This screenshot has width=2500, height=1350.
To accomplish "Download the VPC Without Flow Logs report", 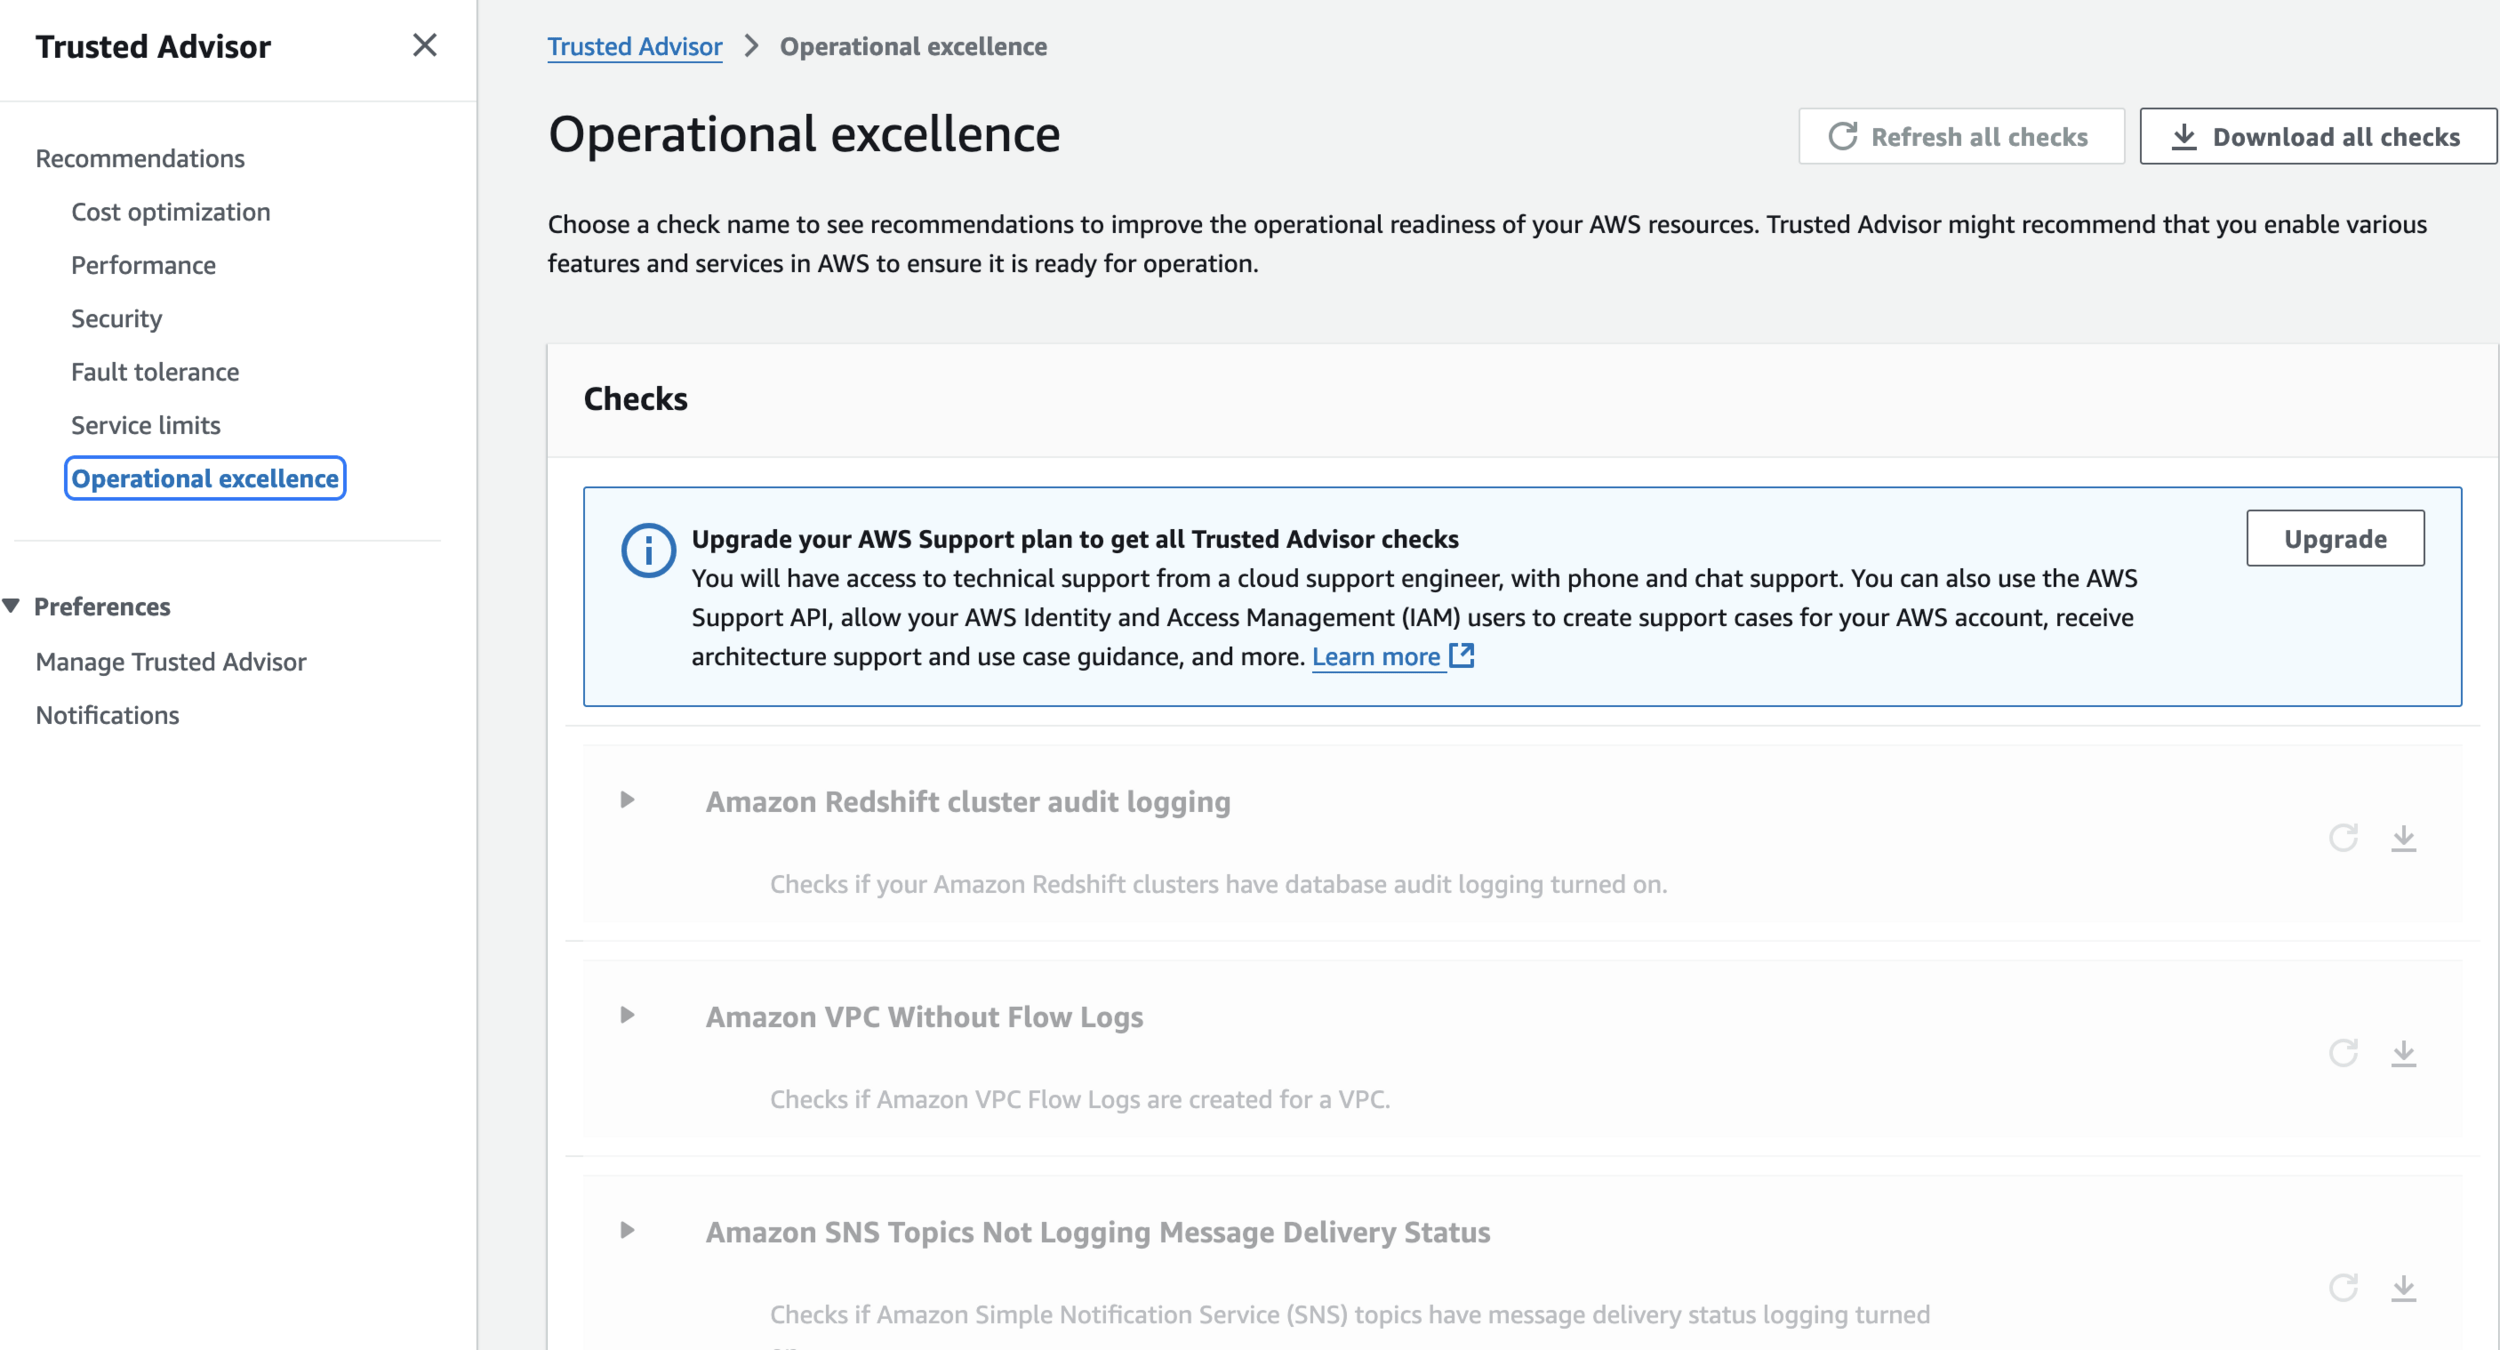I will [x=2403, y=1053].
